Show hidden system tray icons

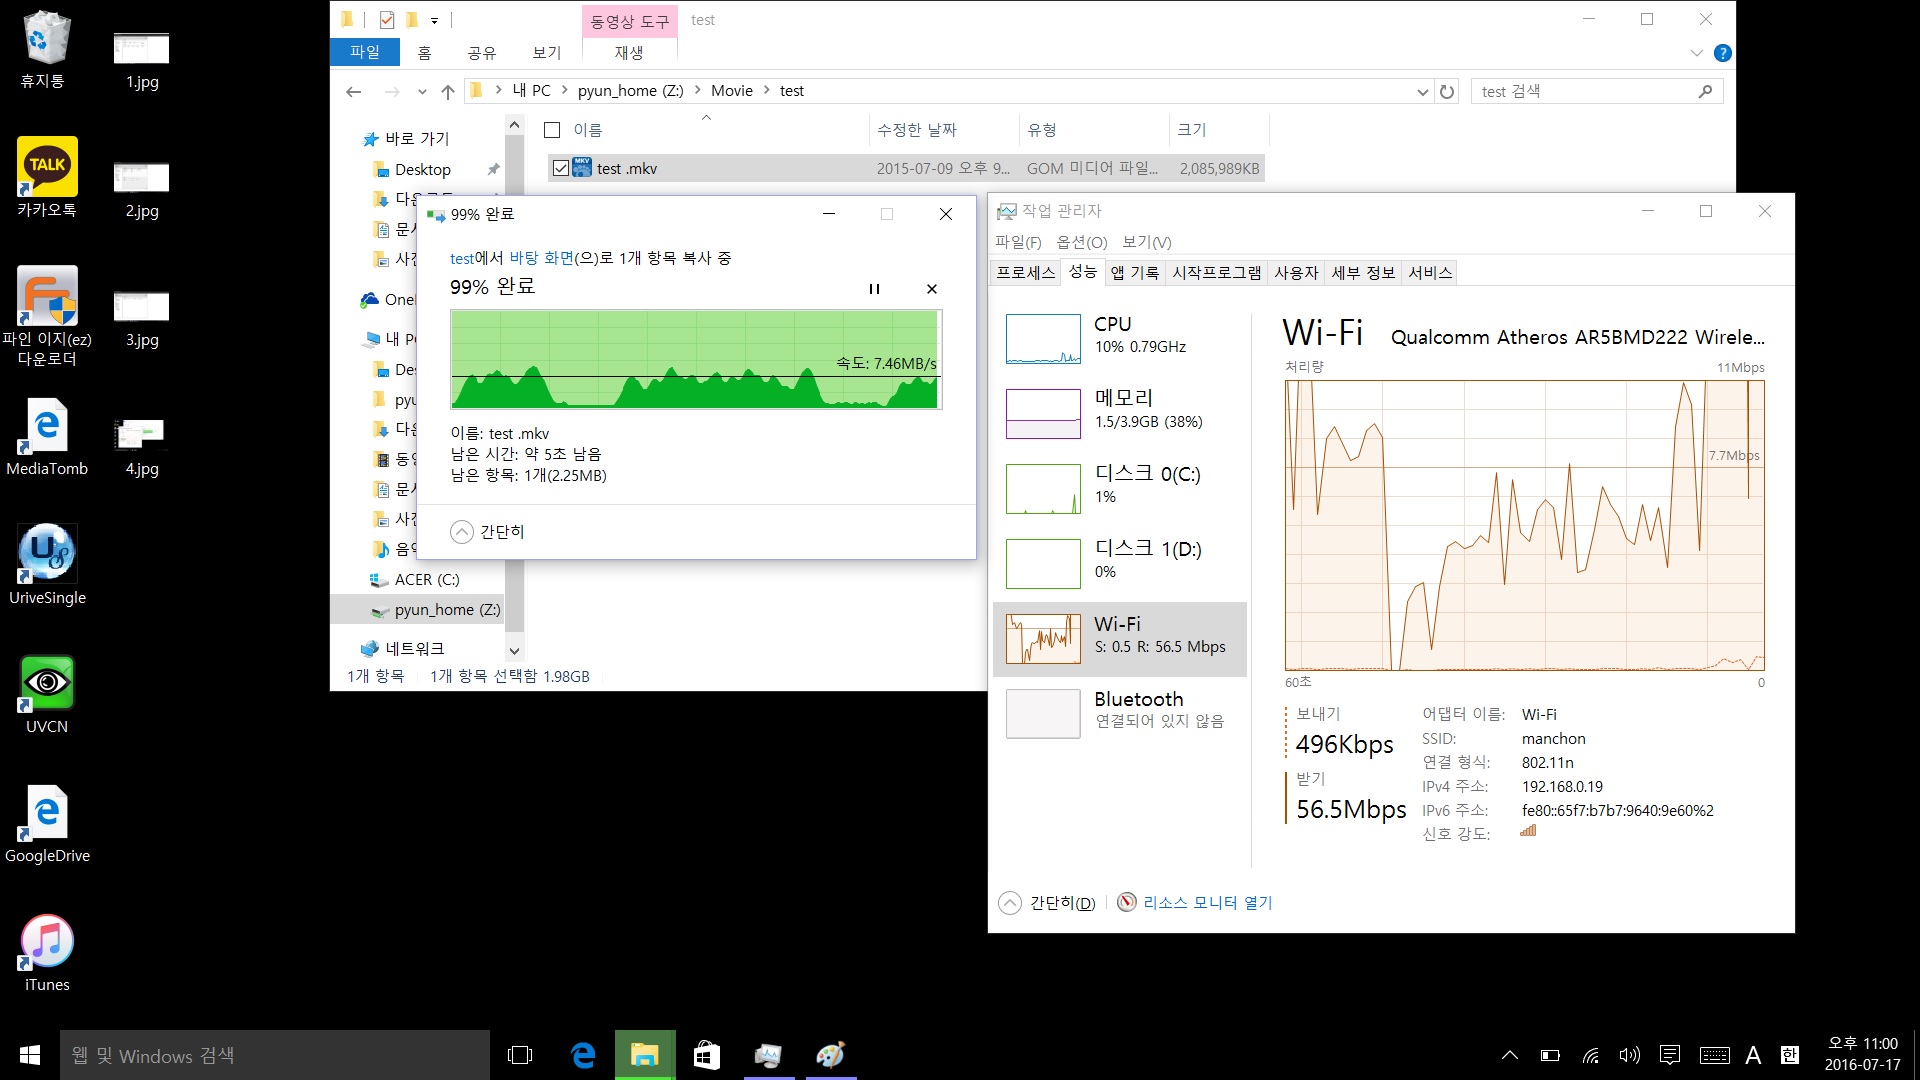click(x=1510, y=1055)
